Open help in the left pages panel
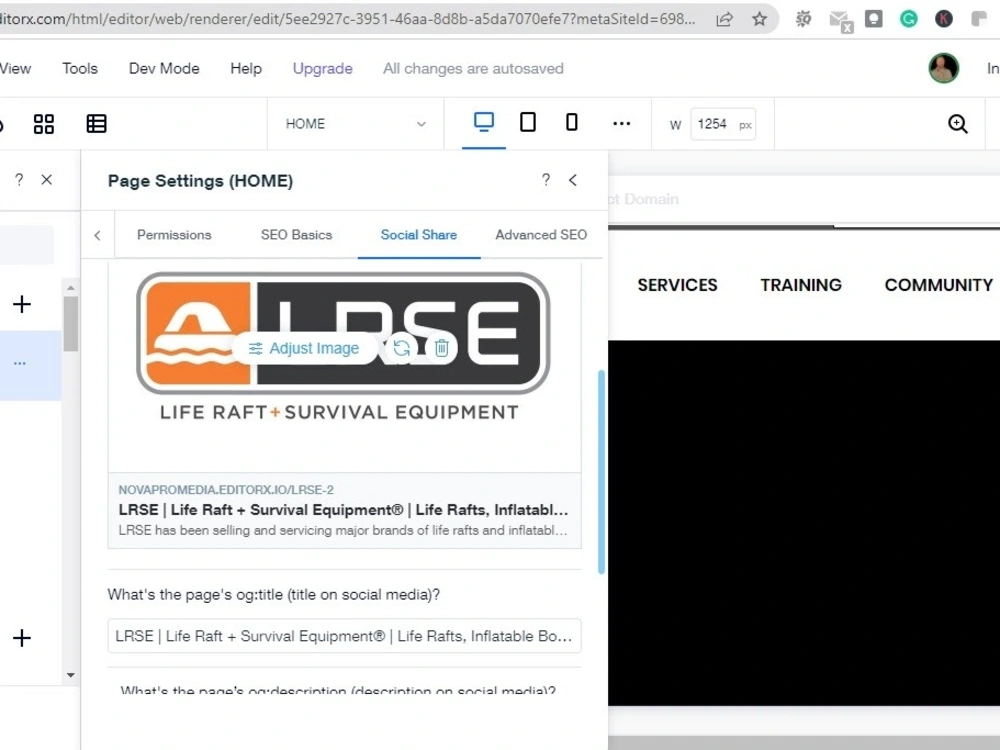This screenshot has height=750, width=1000. [19, 180]
